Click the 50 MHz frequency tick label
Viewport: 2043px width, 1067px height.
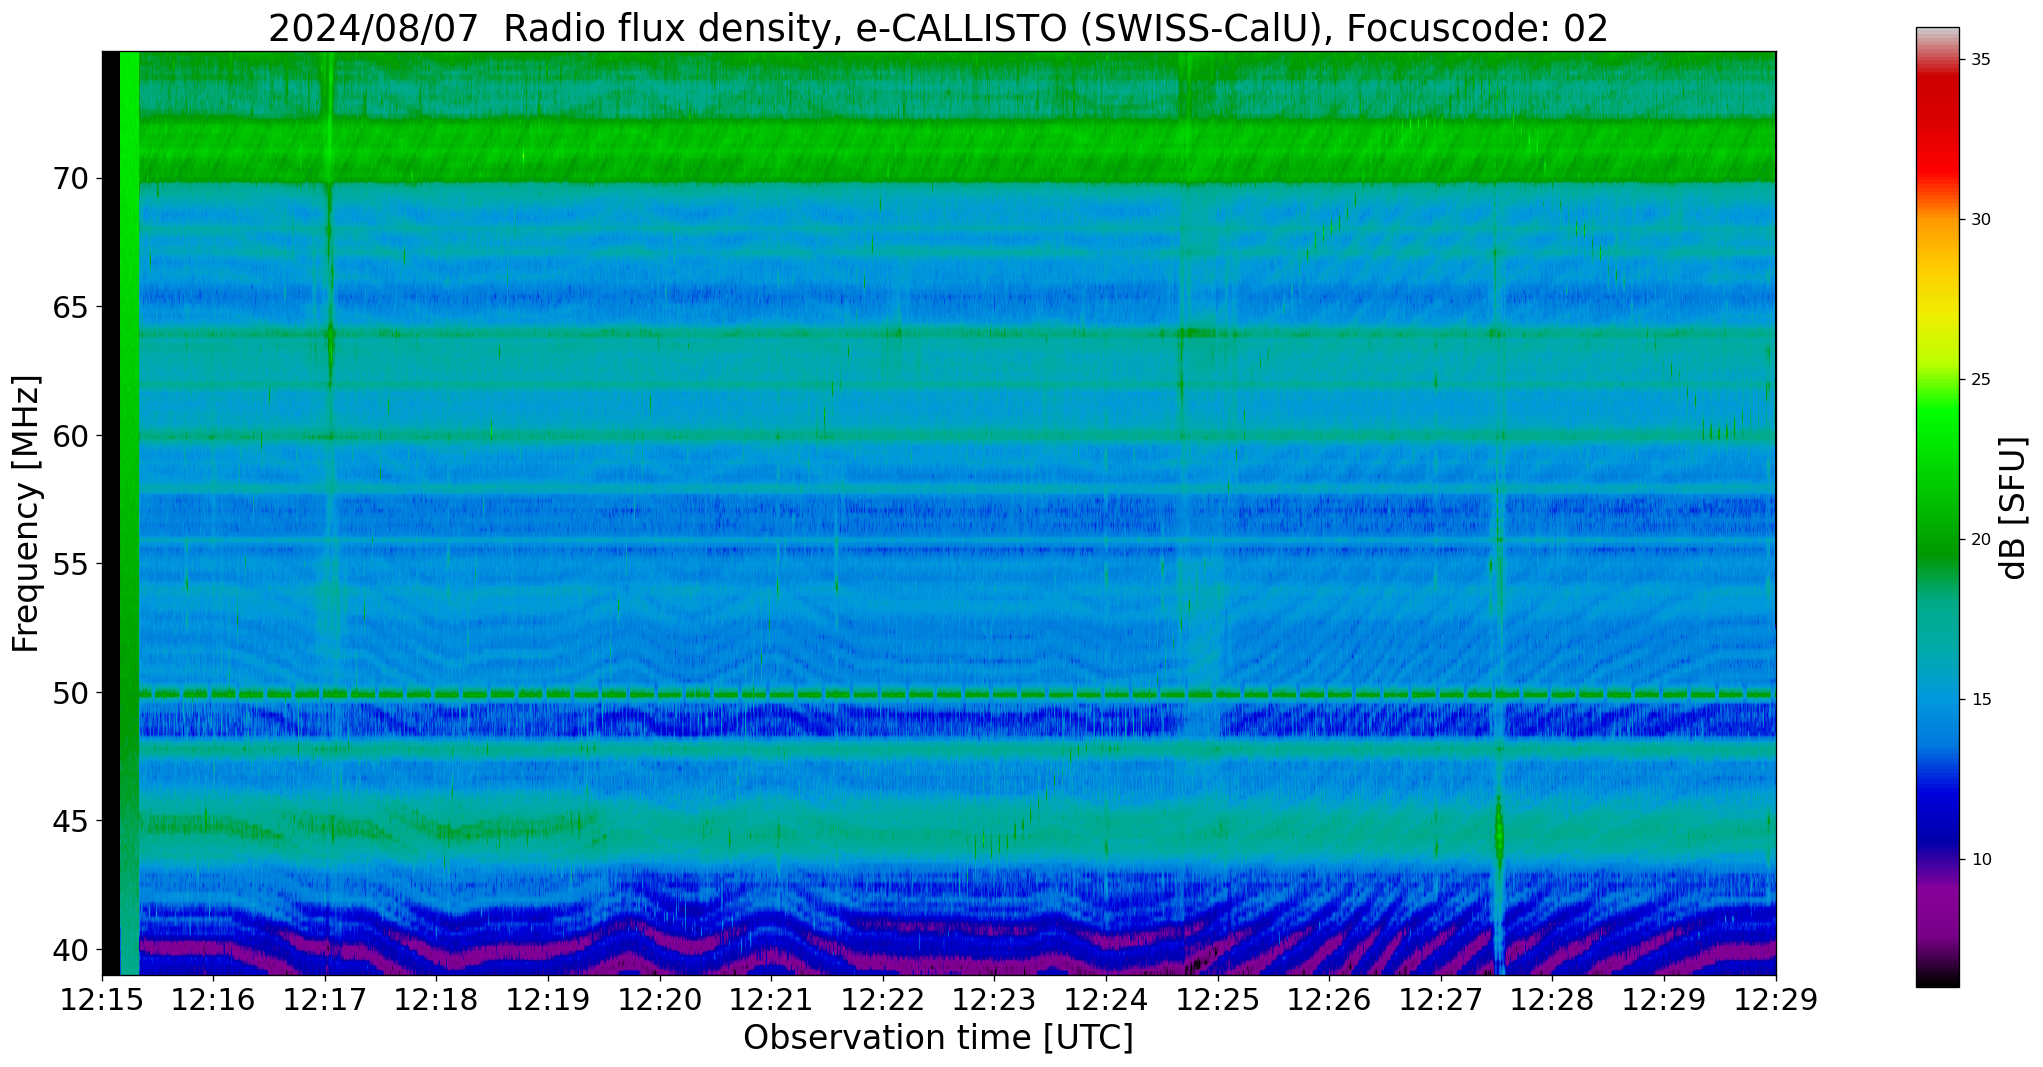coord(70,693)
